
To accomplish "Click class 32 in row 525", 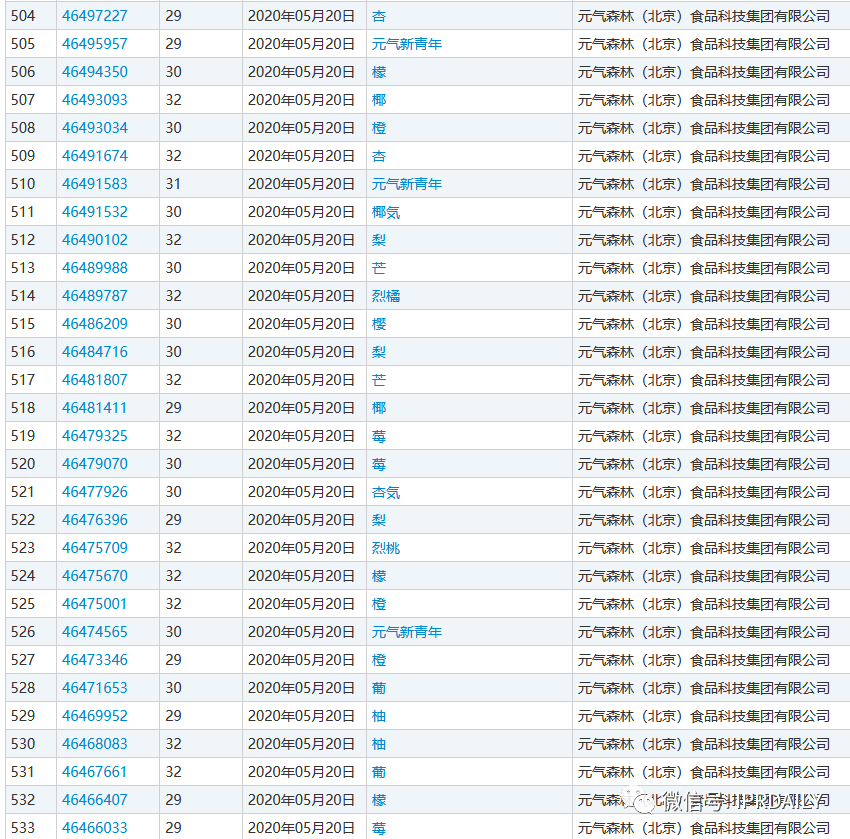I will [173, 604].
